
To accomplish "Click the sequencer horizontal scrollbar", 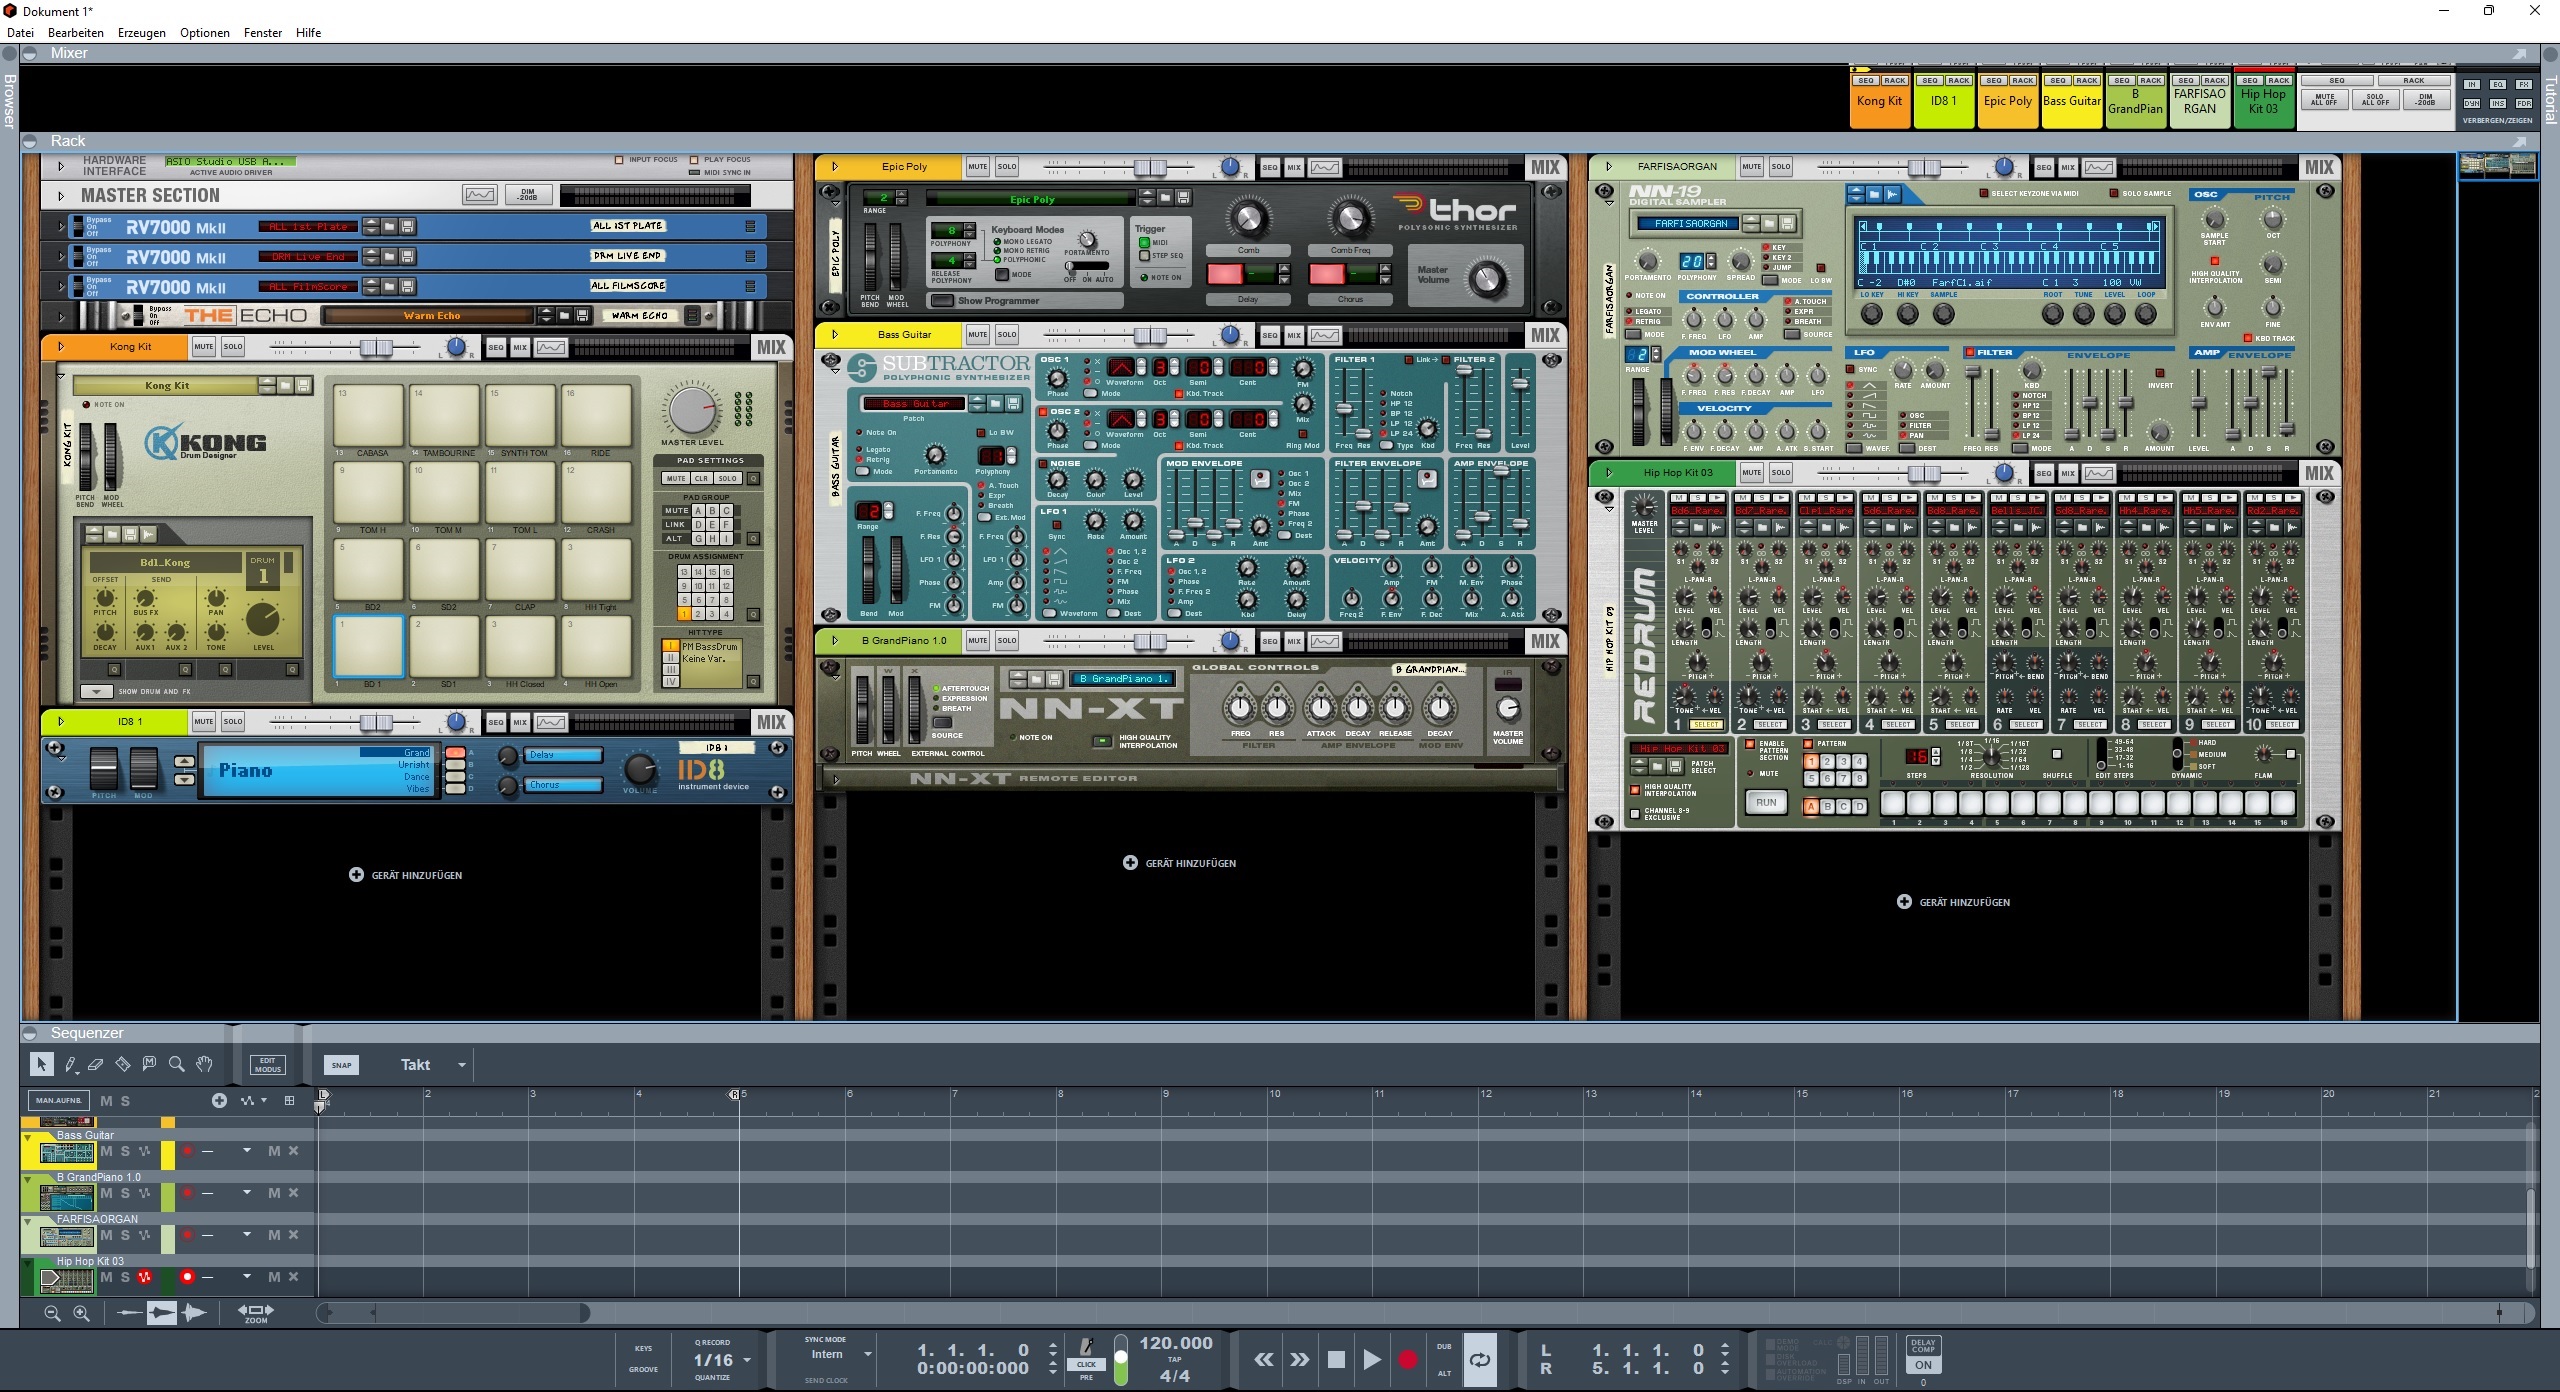I will (455, 1312).
